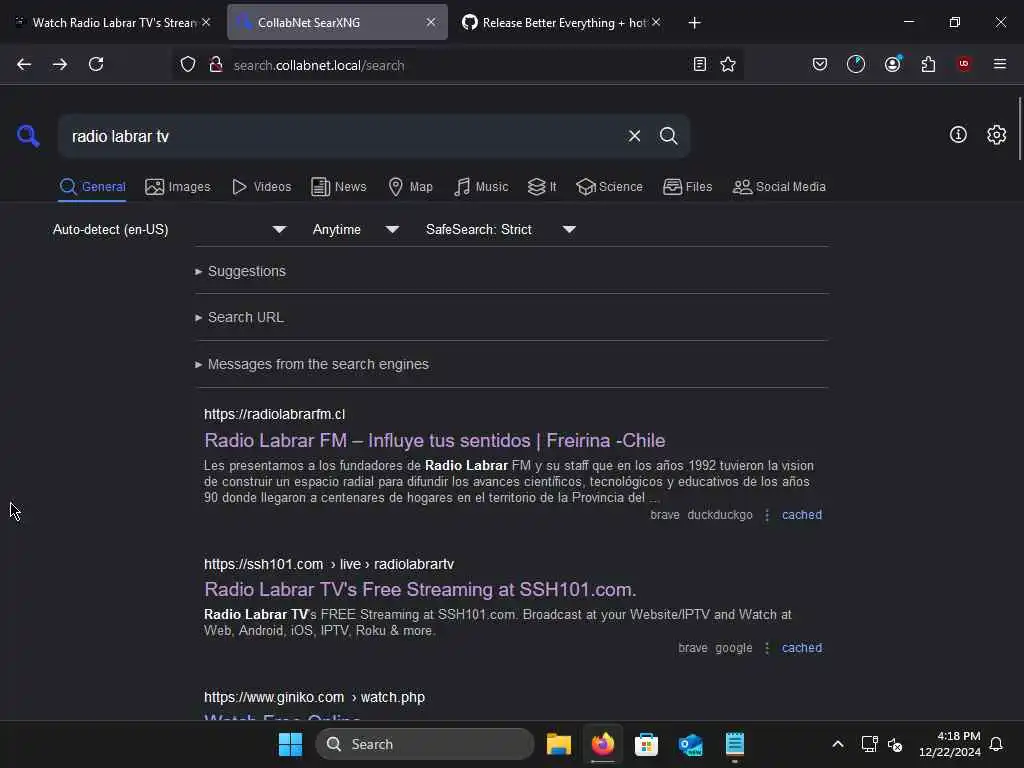This screenshot has width=1024, height=768.
Task: Reload the current page
Action: click(96, 64)
